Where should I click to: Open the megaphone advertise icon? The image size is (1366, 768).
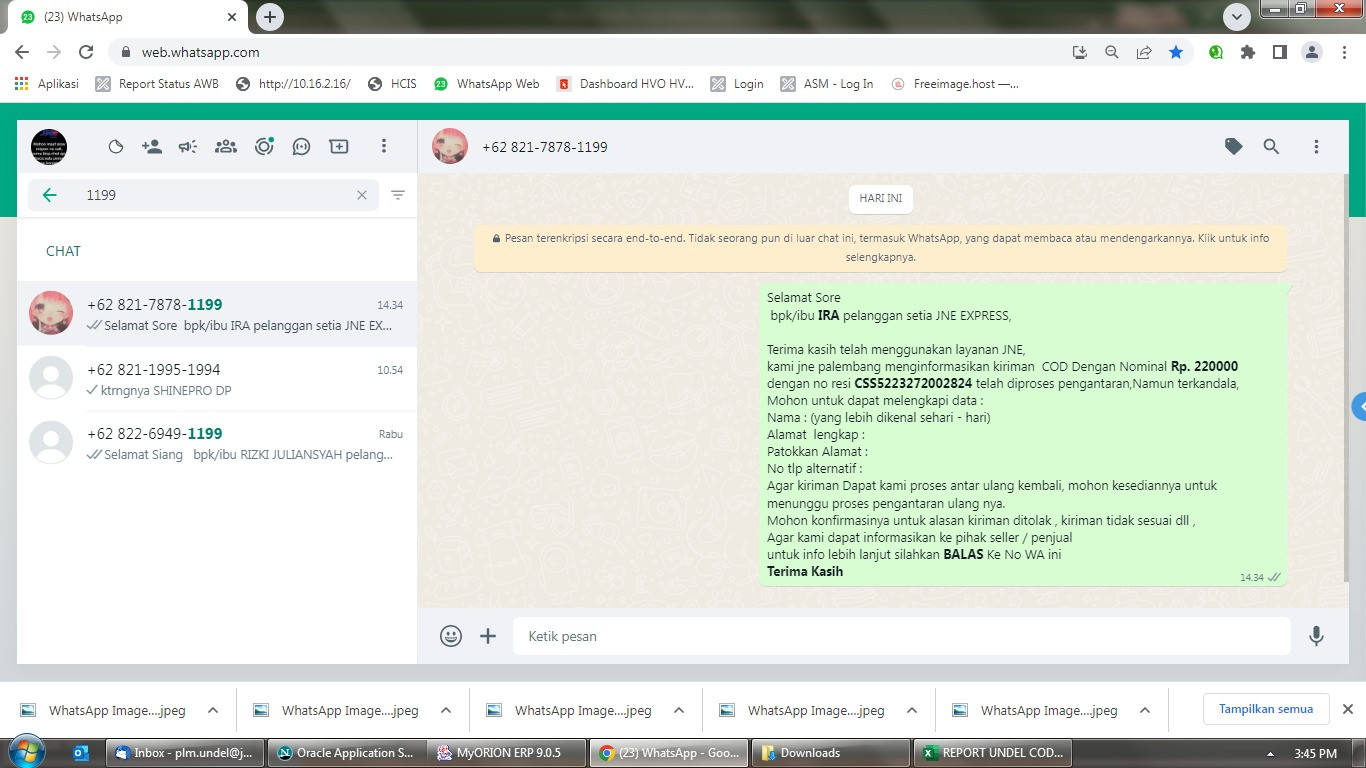coord(188,147)
